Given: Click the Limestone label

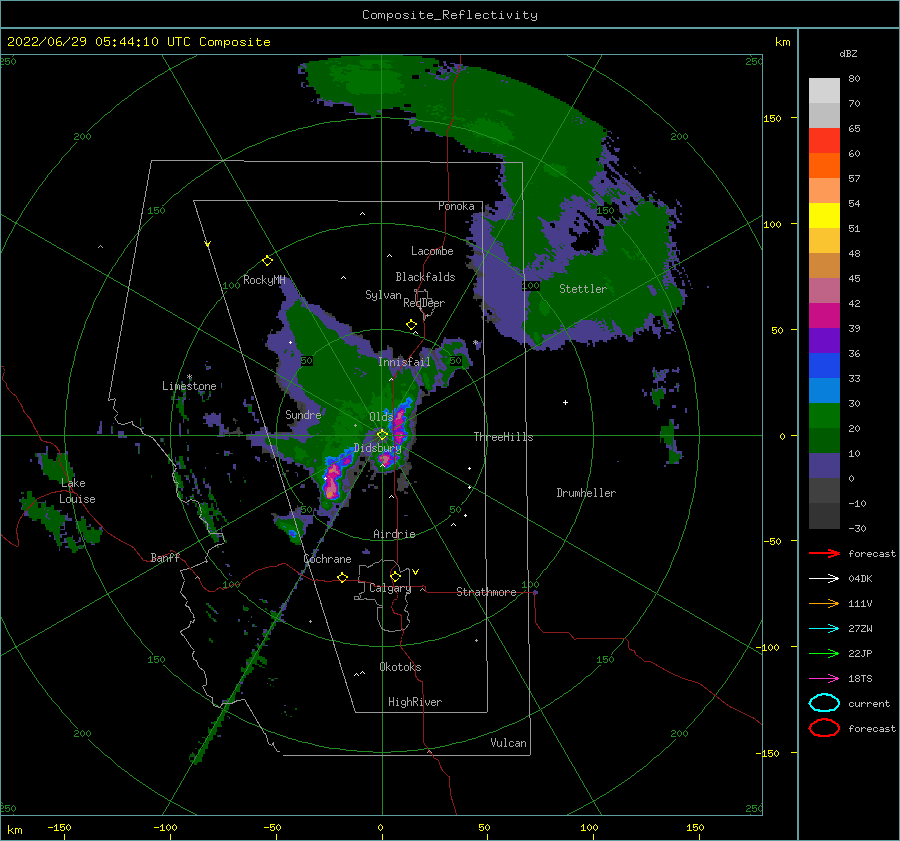Looking at the screenshot, I should click(x=189, y=386).
